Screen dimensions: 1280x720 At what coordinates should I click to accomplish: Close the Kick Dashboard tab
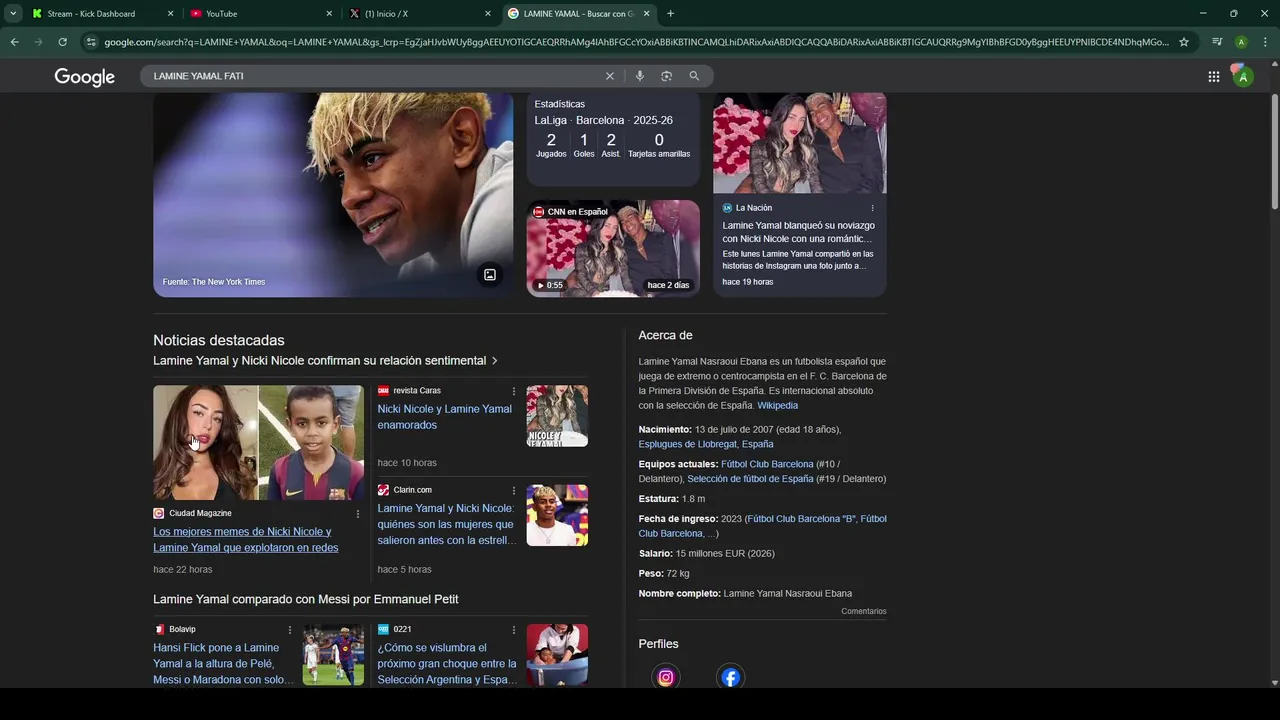coord(170,14)
